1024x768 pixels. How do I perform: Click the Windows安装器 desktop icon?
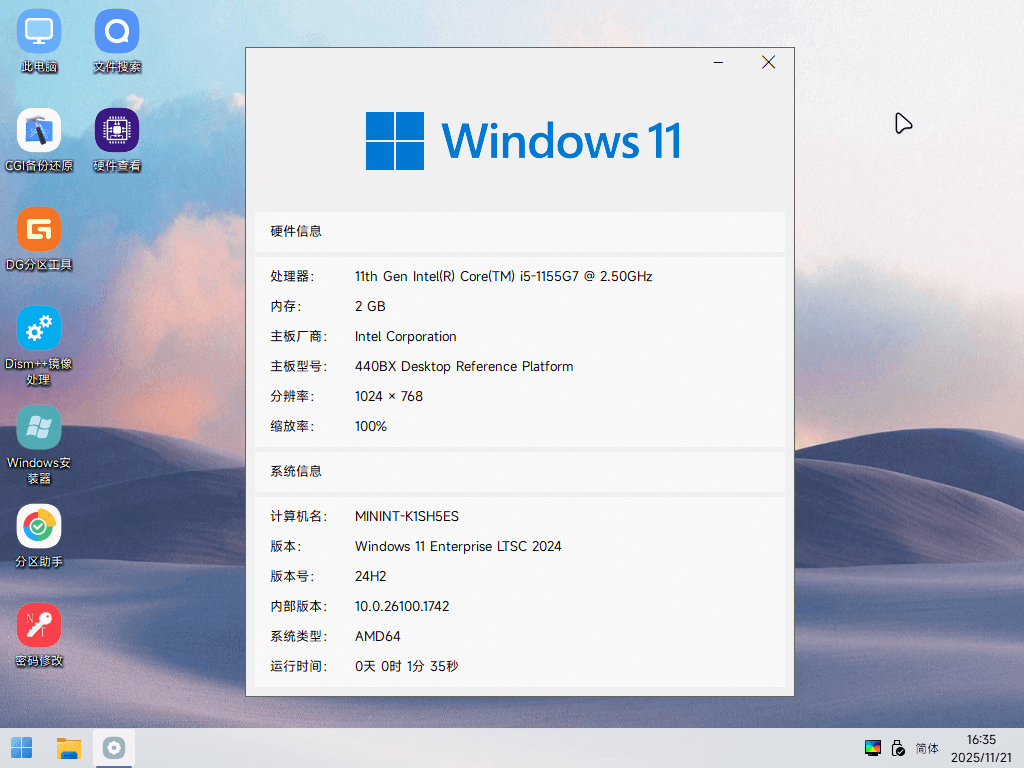(39, 445)
